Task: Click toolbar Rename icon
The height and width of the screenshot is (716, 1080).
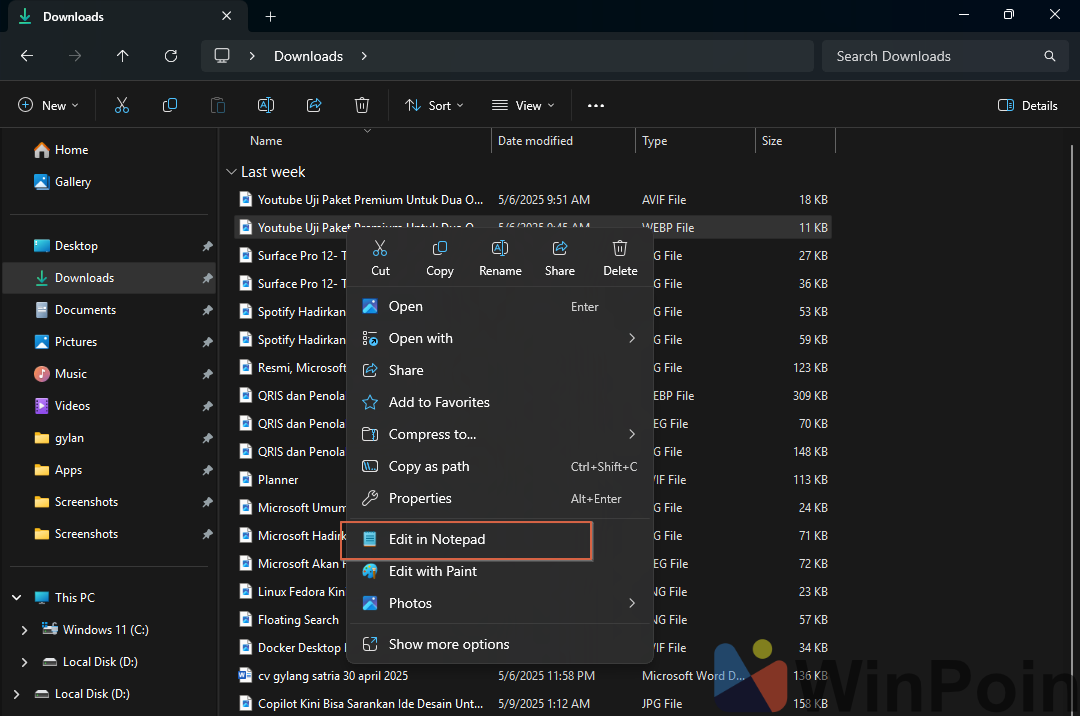Action: [266, 105]
